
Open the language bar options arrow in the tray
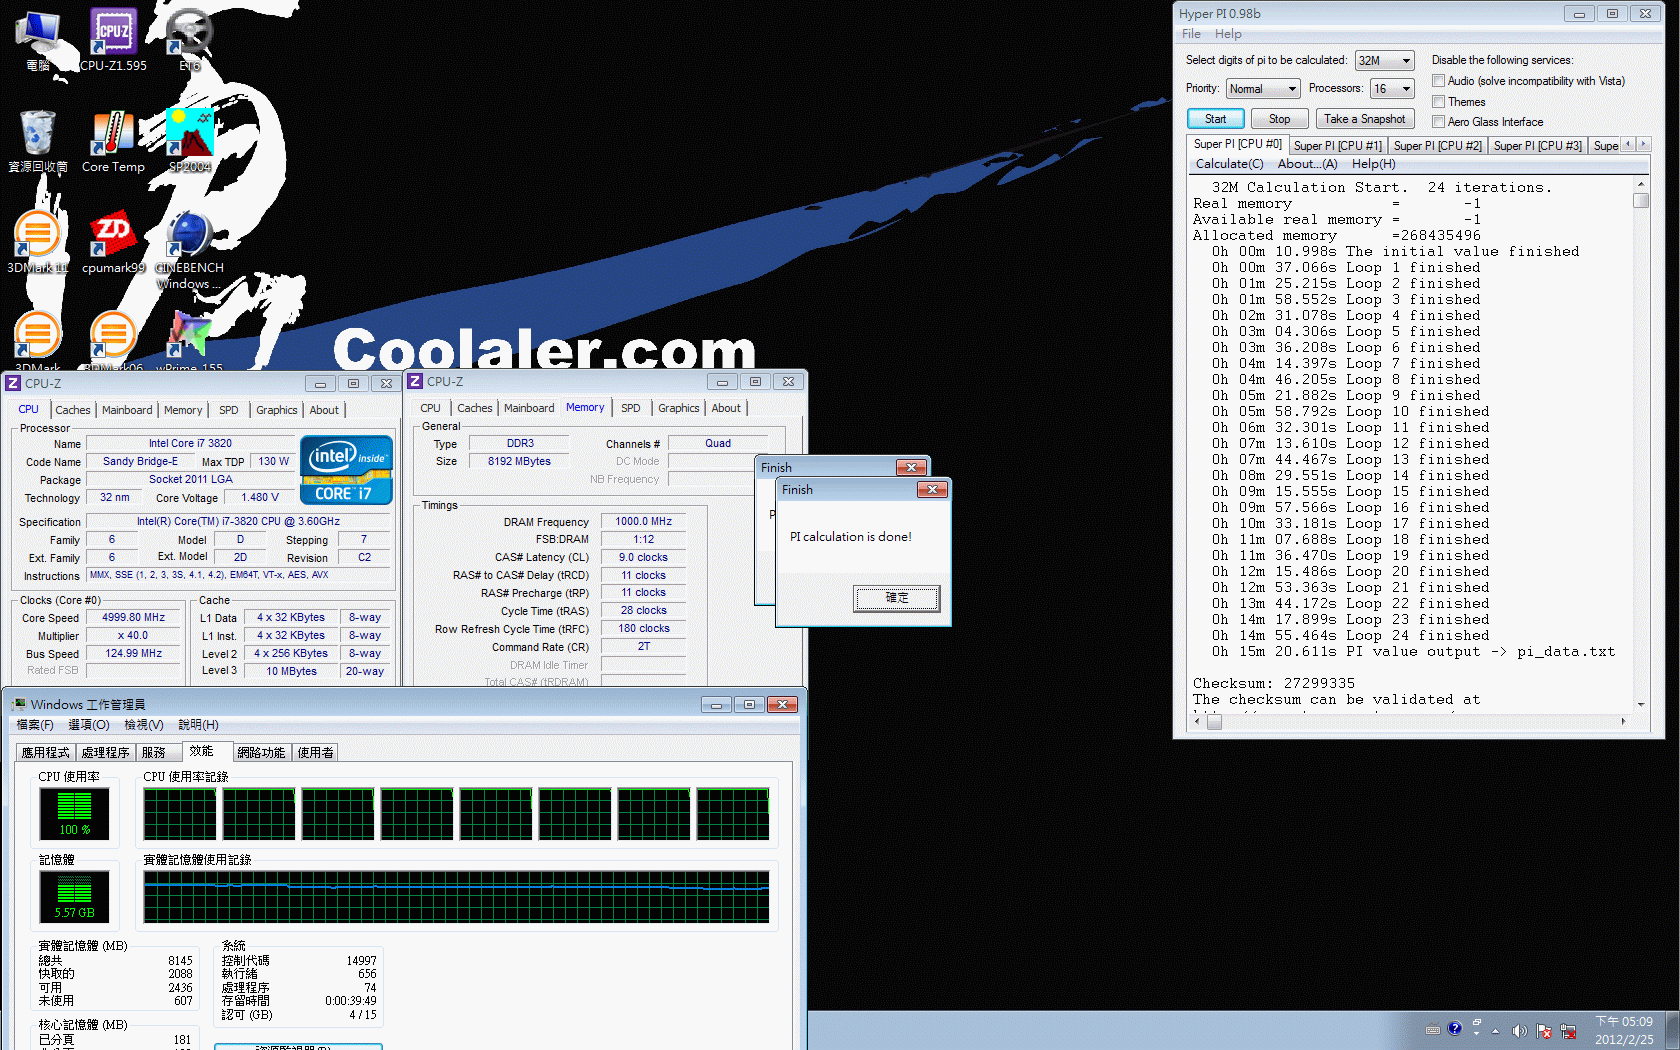point(1477,1033)
